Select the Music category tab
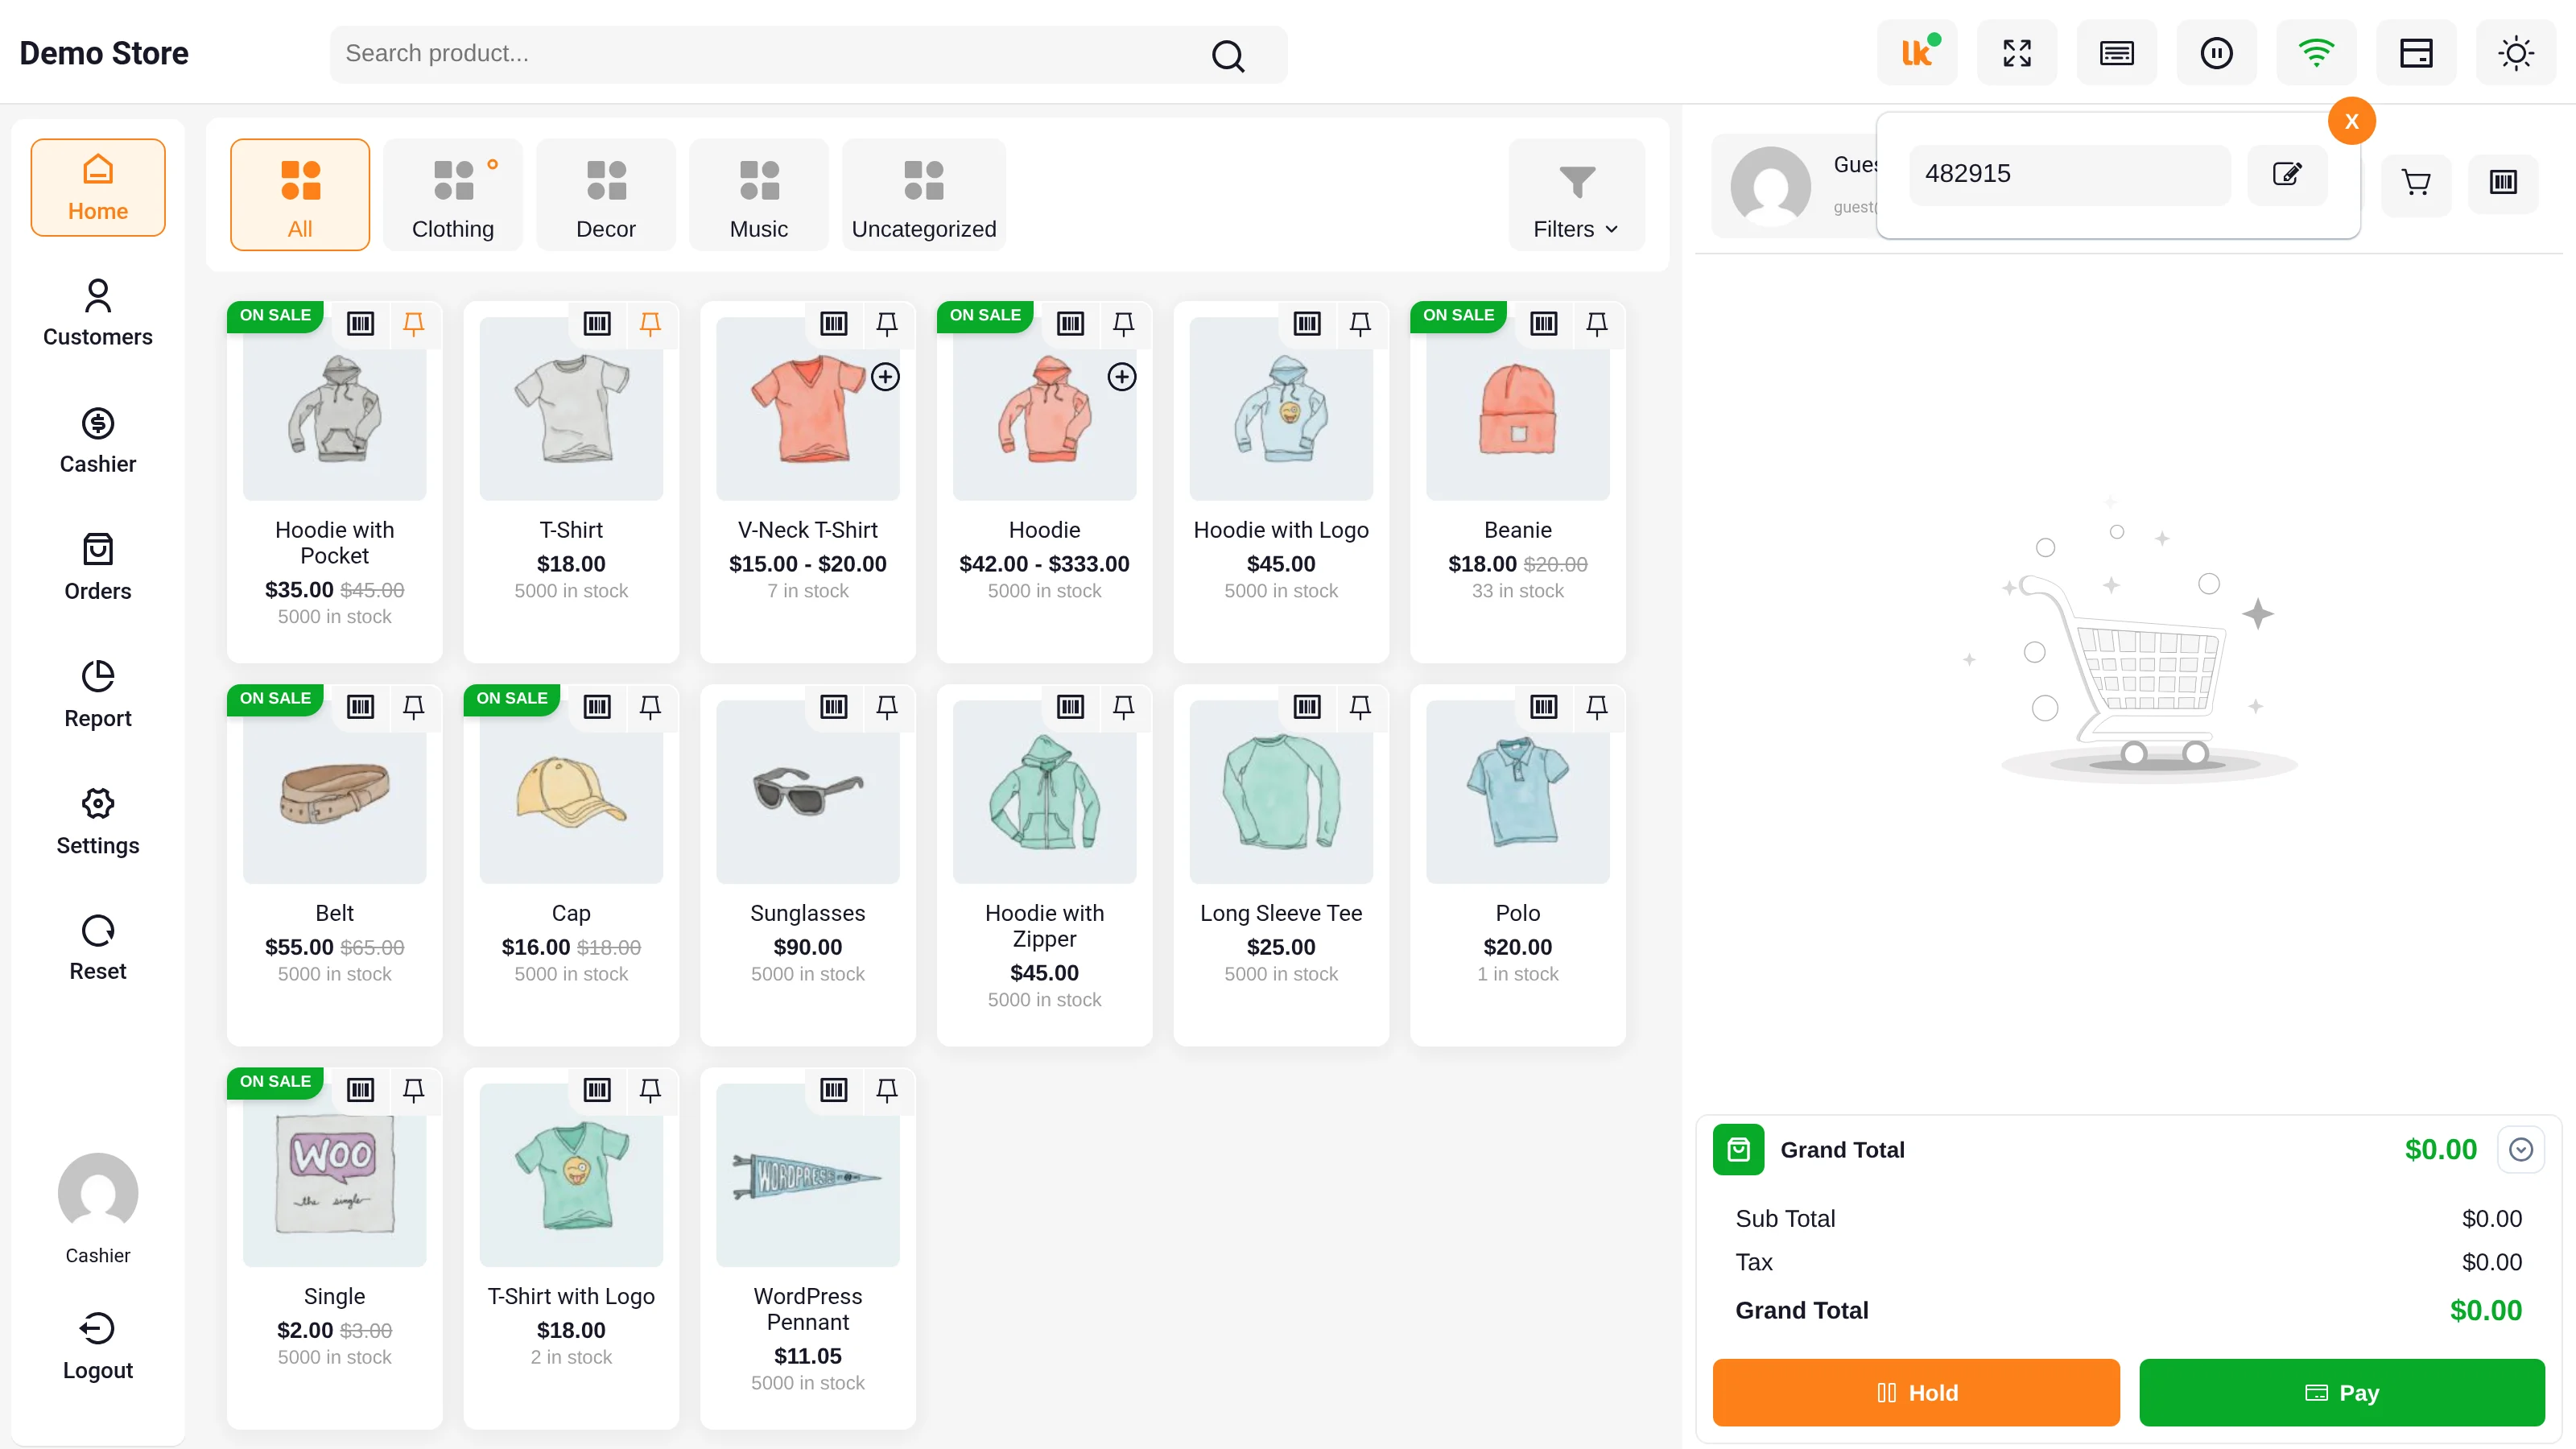Image resolution: width=2576 pixels, height=1449 pixels. [x=759, y=196]
